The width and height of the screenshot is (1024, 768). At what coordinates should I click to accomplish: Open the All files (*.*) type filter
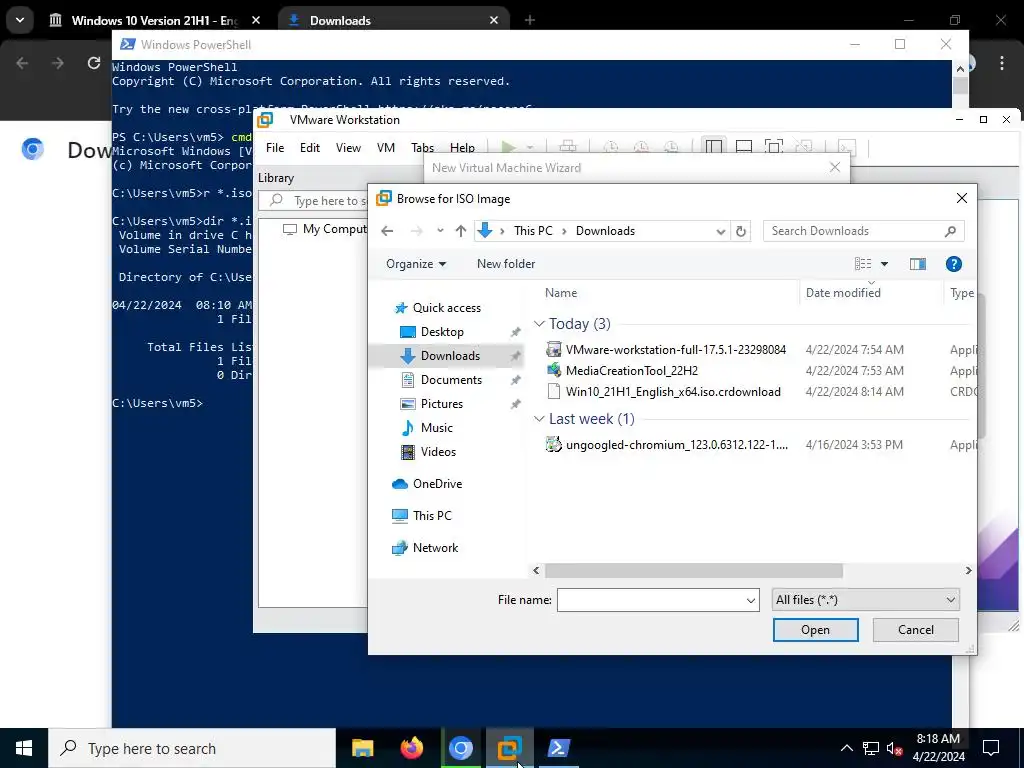coord(865,600)
